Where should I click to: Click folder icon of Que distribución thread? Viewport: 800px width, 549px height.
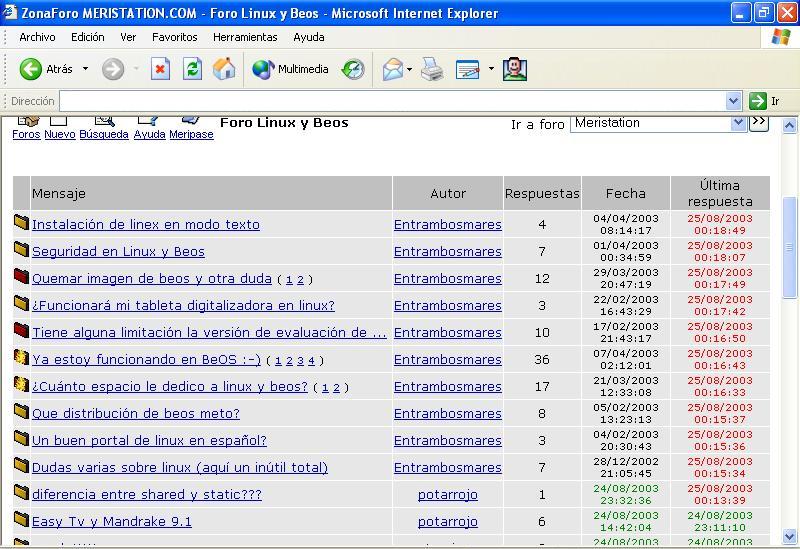click(21, 411)
